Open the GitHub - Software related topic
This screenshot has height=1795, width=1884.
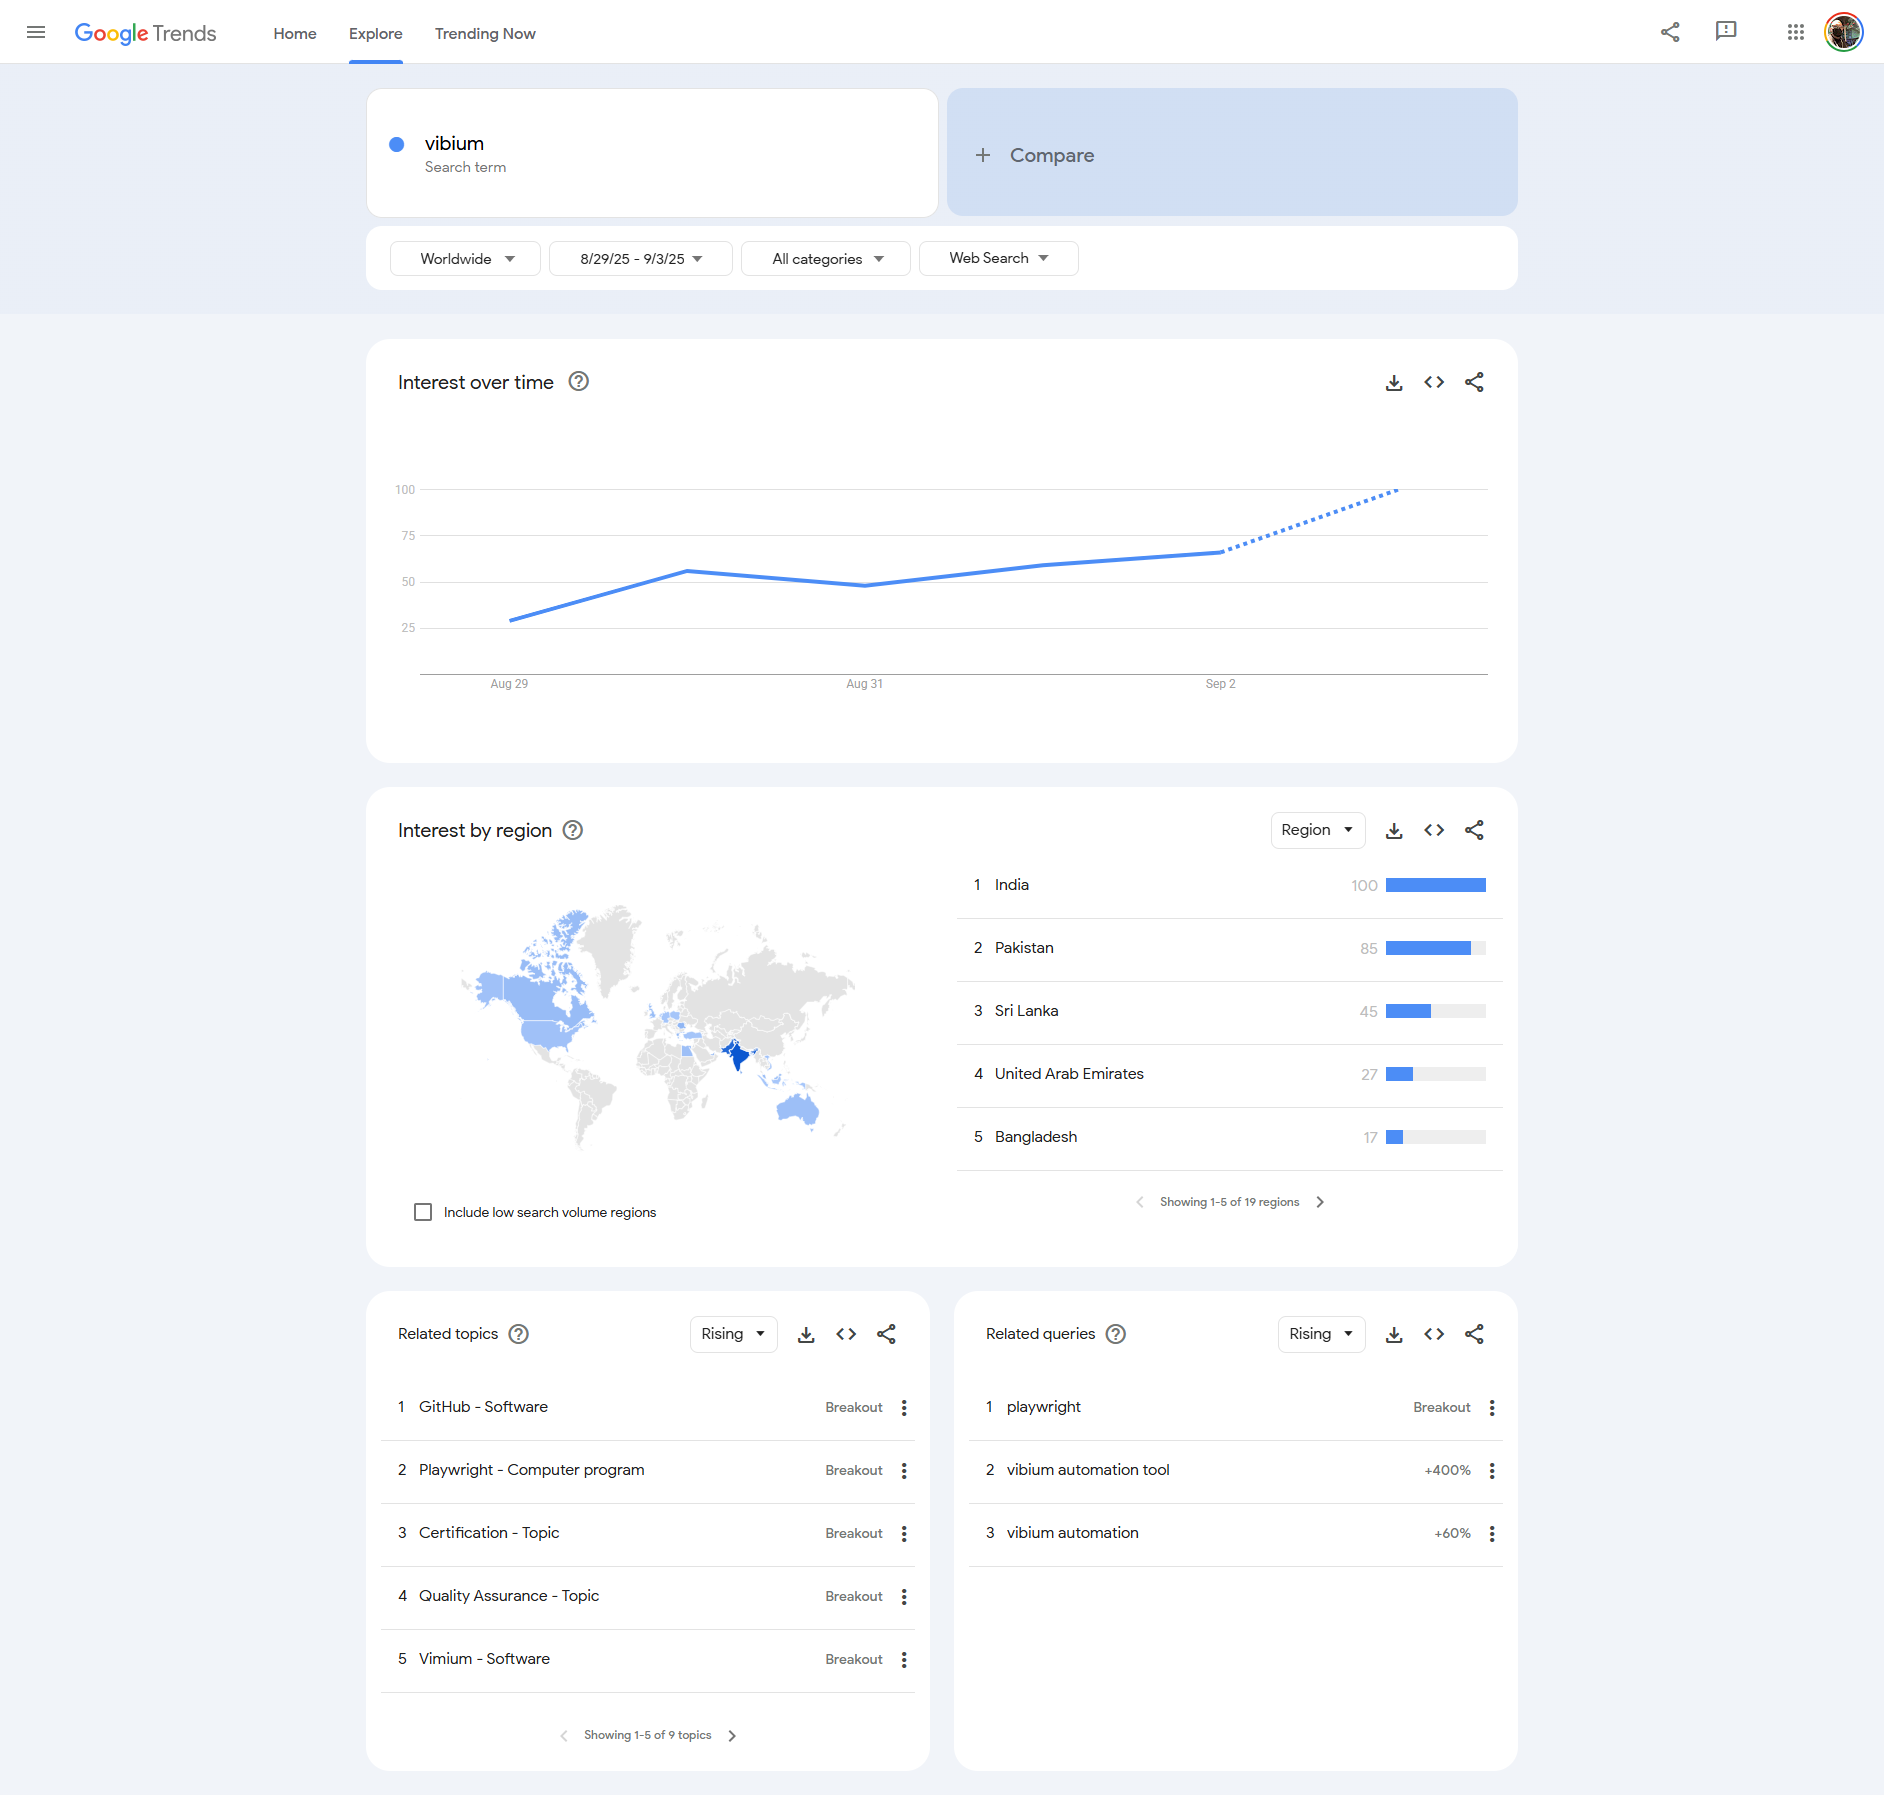tap(483, 1407)
